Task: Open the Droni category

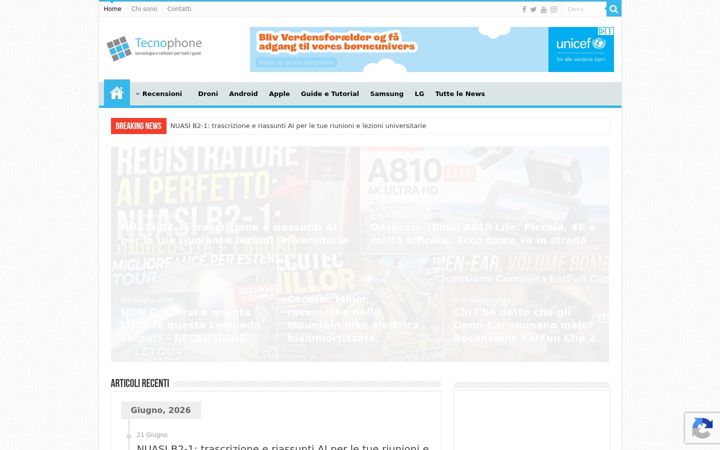Action: click(208, 94)
